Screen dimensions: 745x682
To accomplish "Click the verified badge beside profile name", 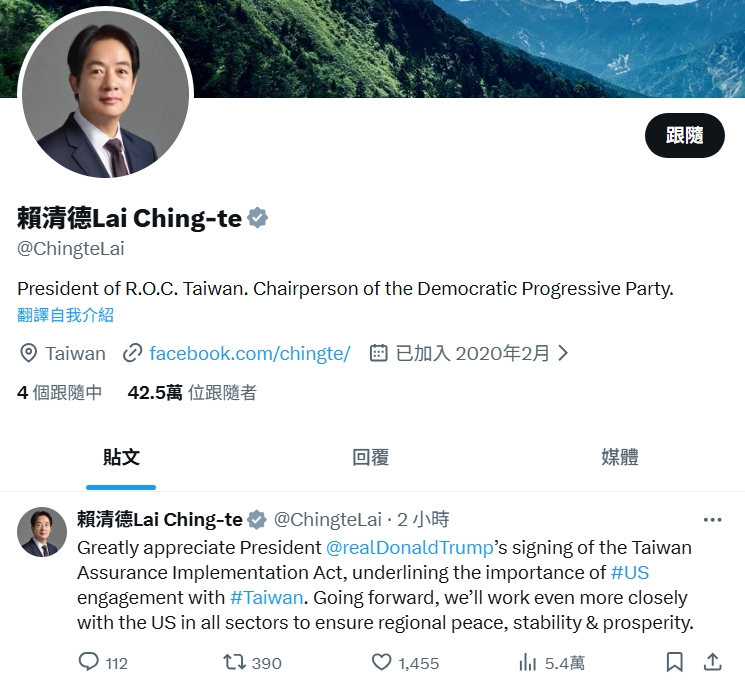I will click(x=258, y=218).
